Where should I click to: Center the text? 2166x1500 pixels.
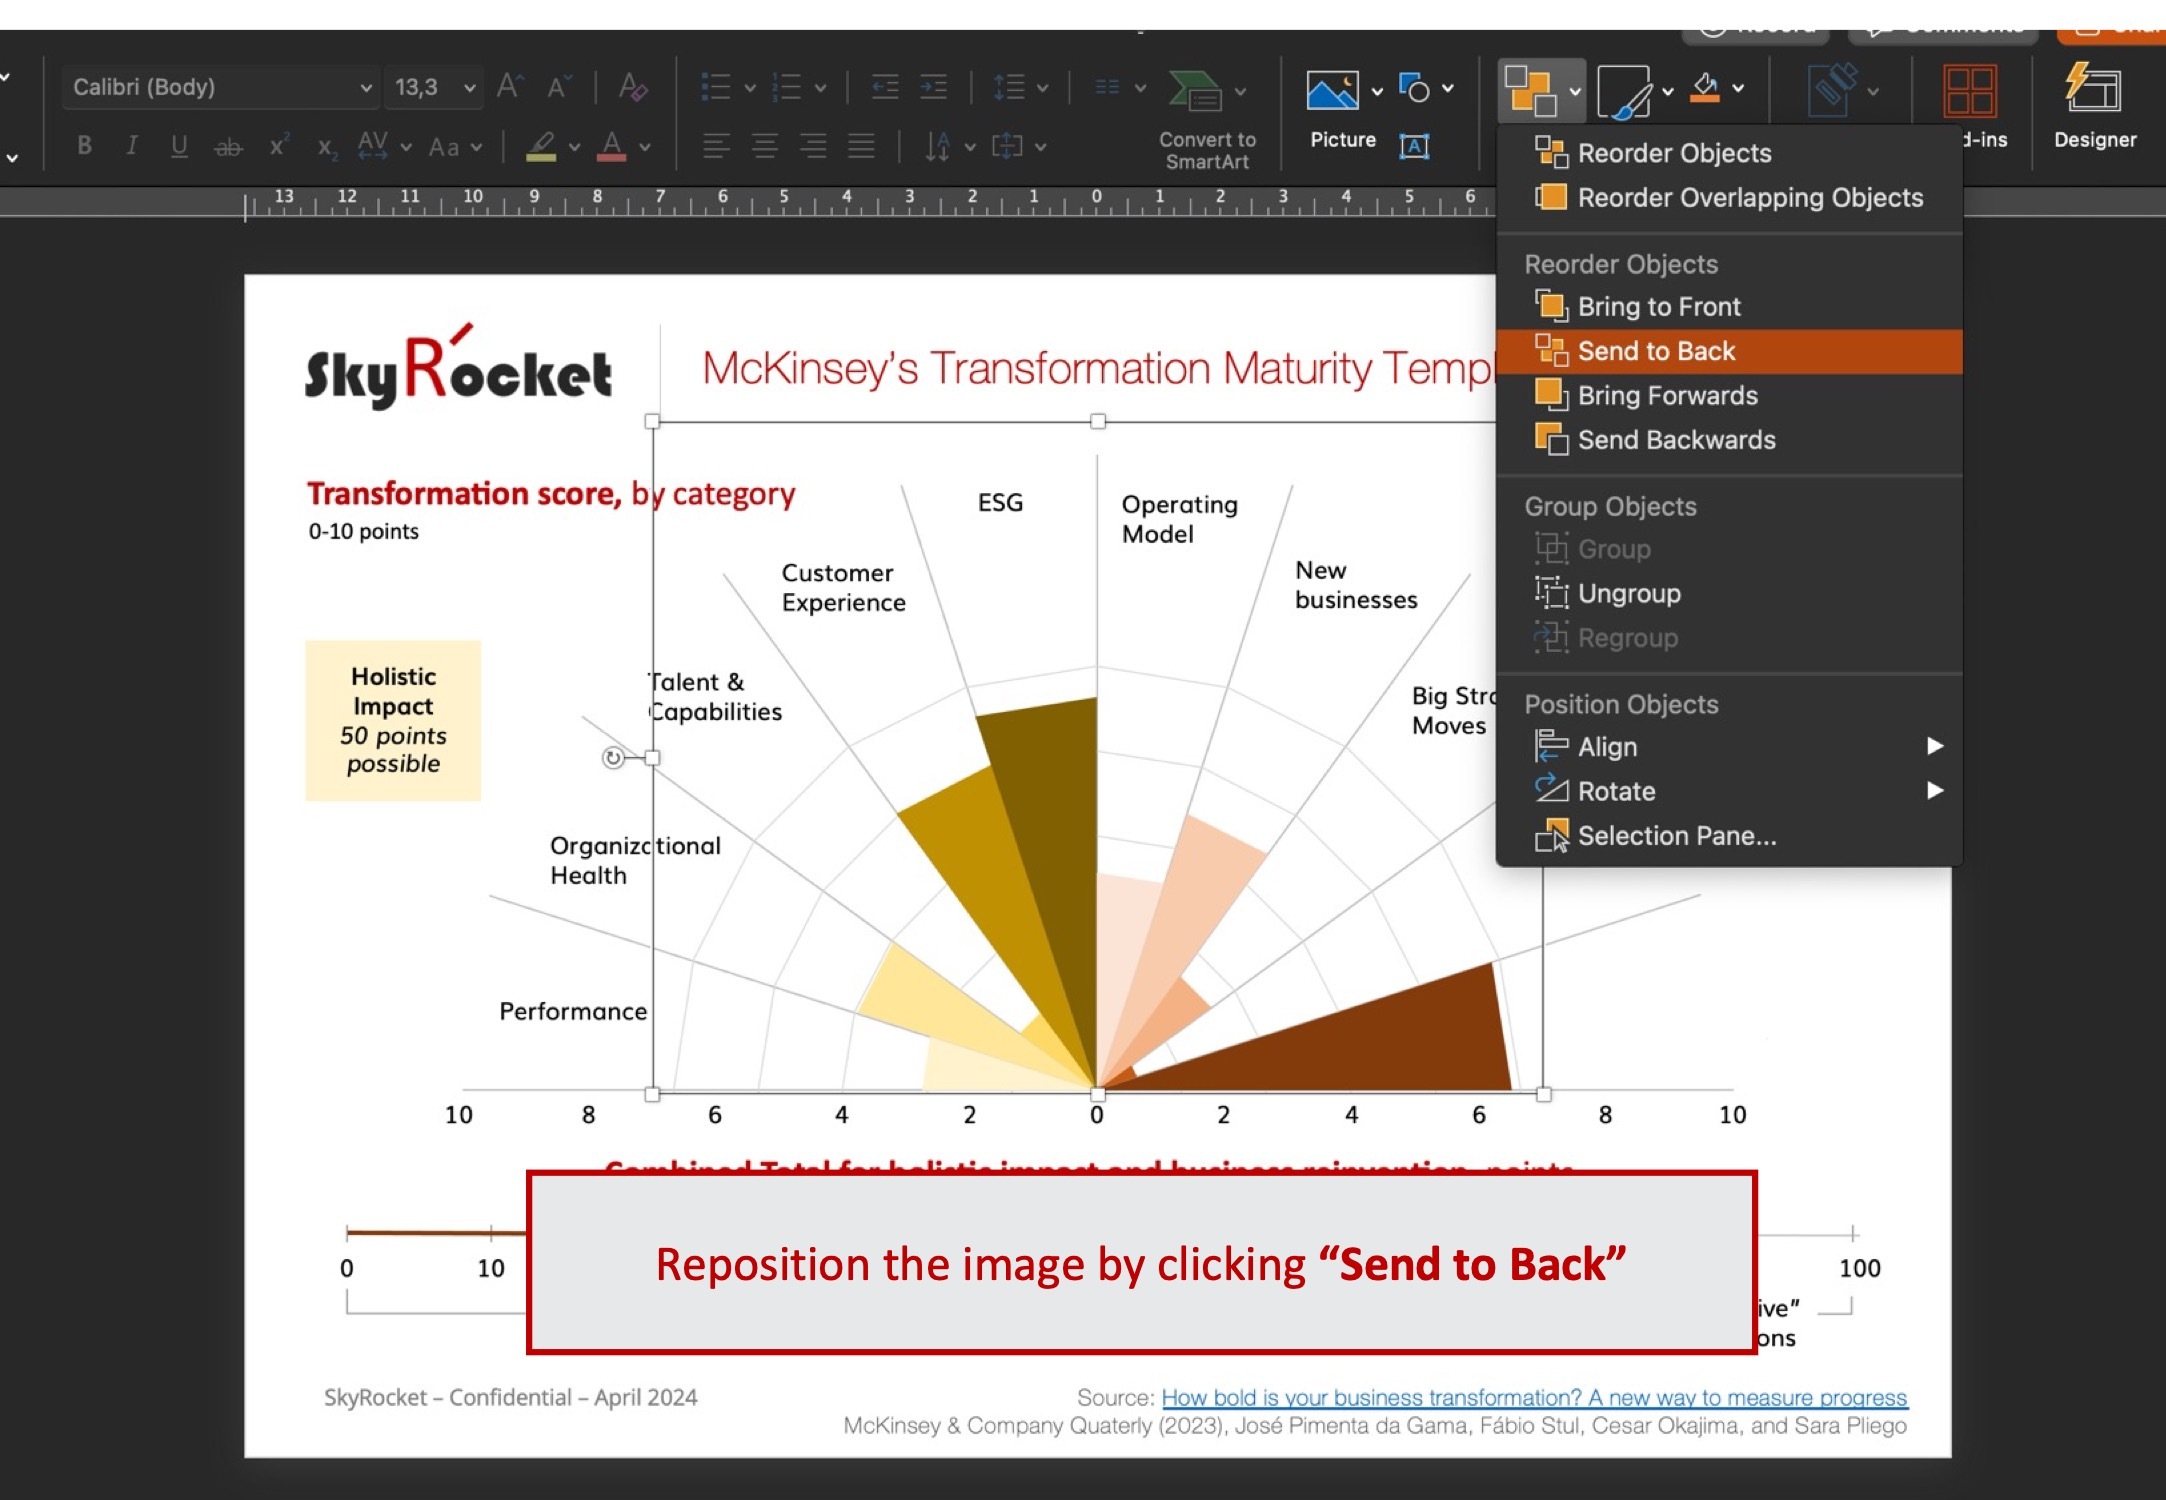765,146
